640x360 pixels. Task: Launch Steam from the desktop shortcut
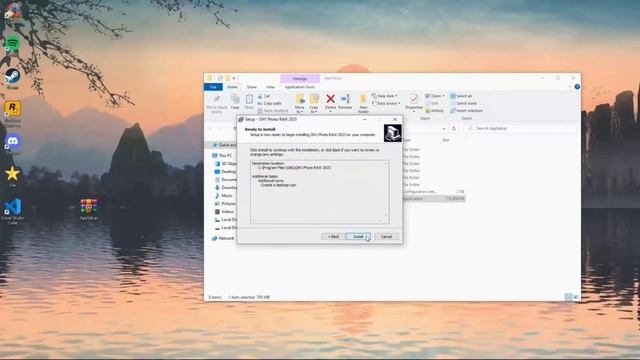coord(12,77)
